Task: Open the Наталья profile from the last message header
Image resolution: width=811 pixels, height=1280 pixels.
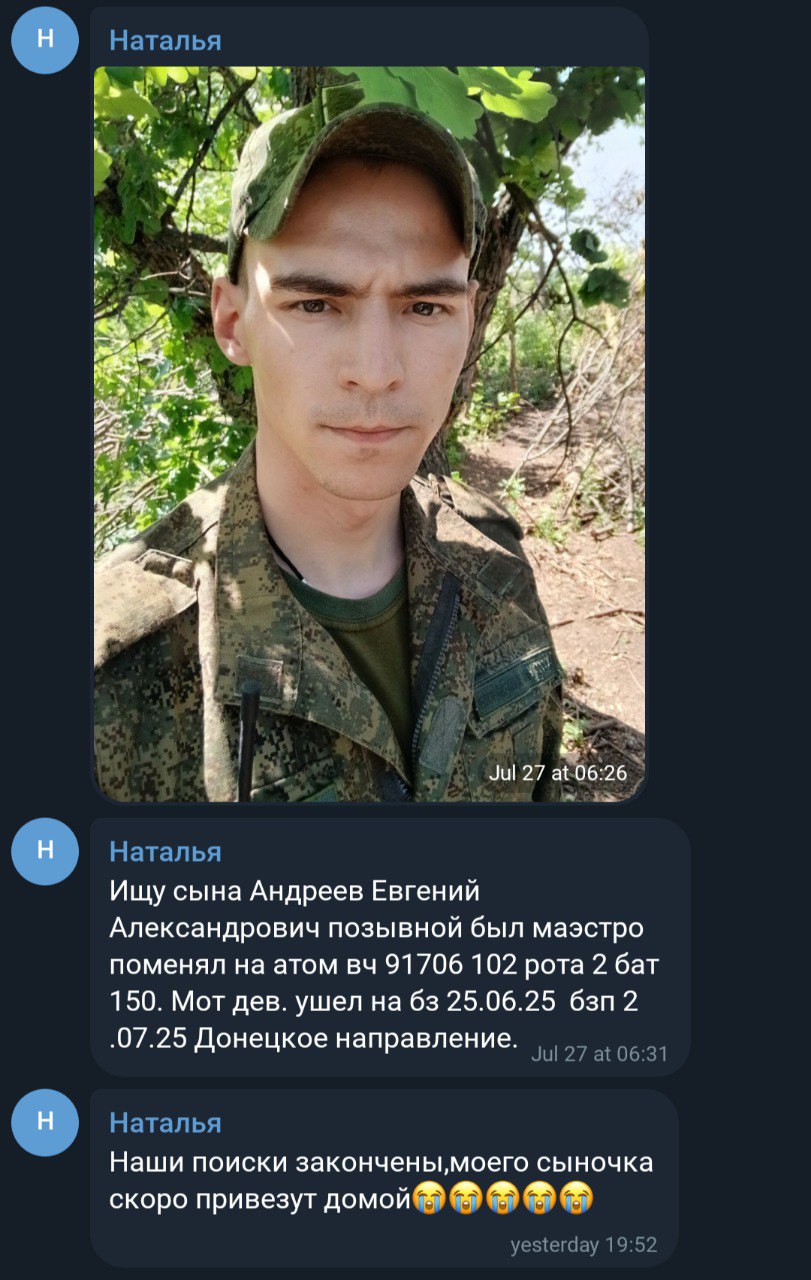Action: click(x=165, y=1123)
